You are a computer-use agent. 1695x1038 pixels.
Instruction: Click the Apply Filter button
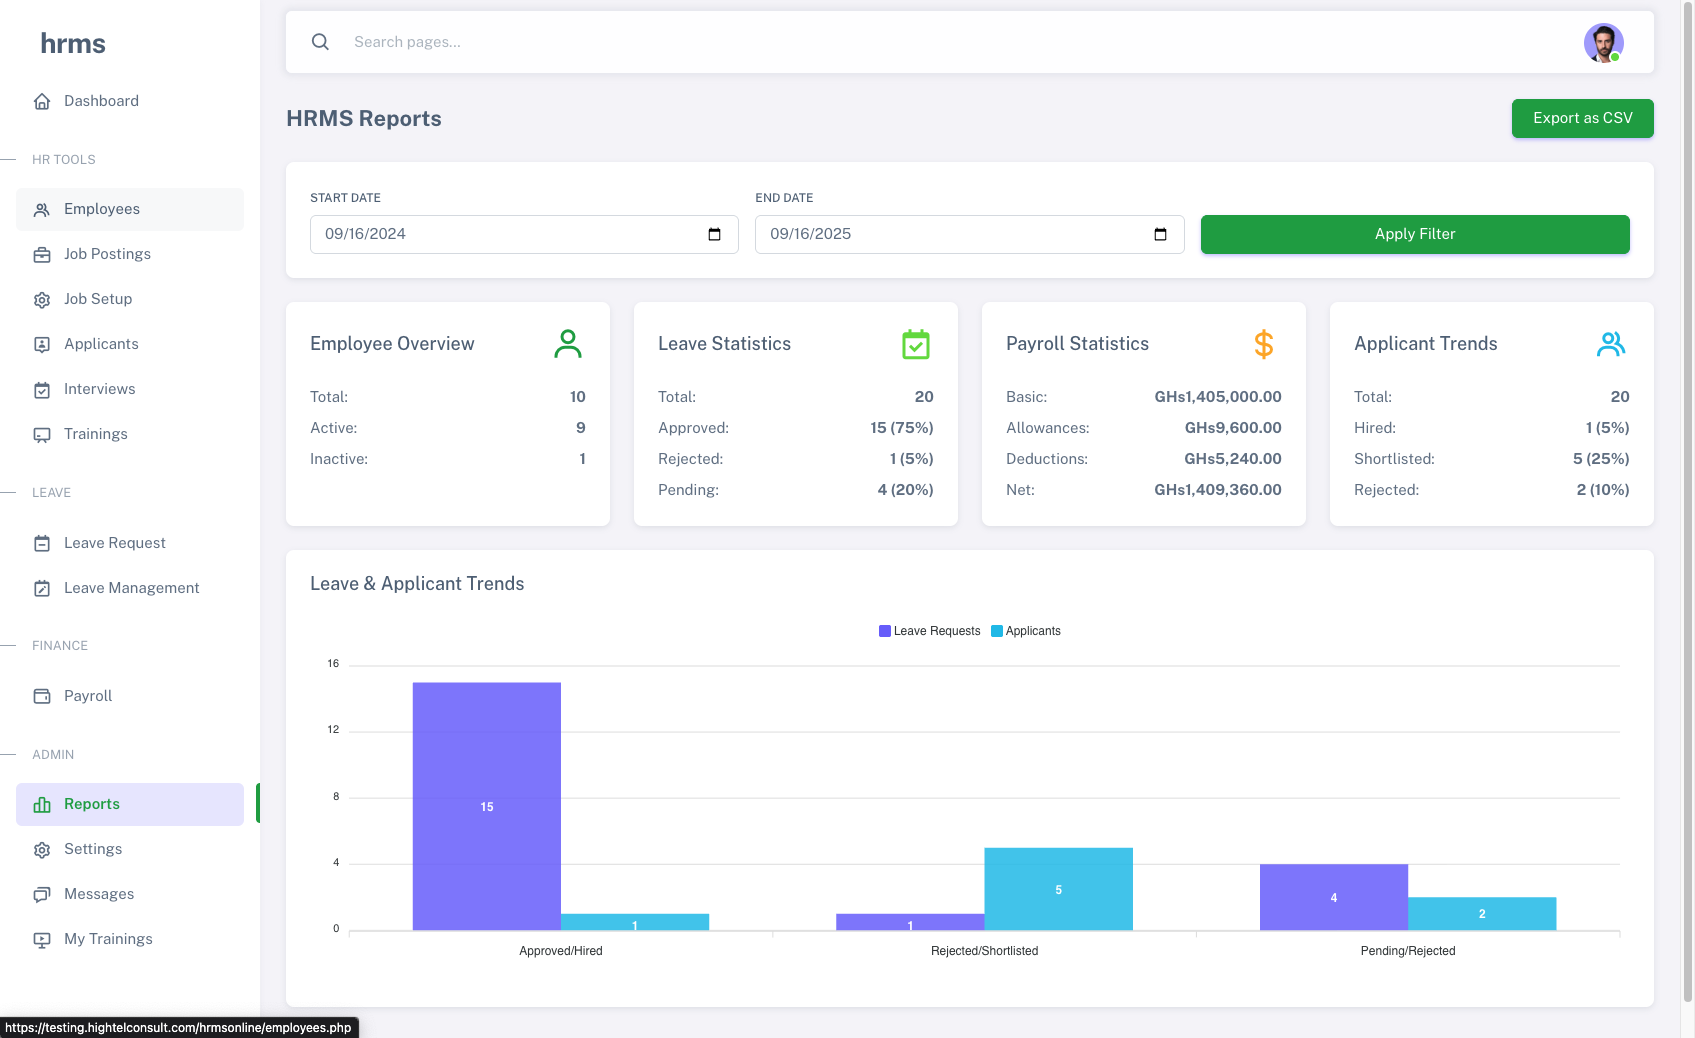(1414, 234)
